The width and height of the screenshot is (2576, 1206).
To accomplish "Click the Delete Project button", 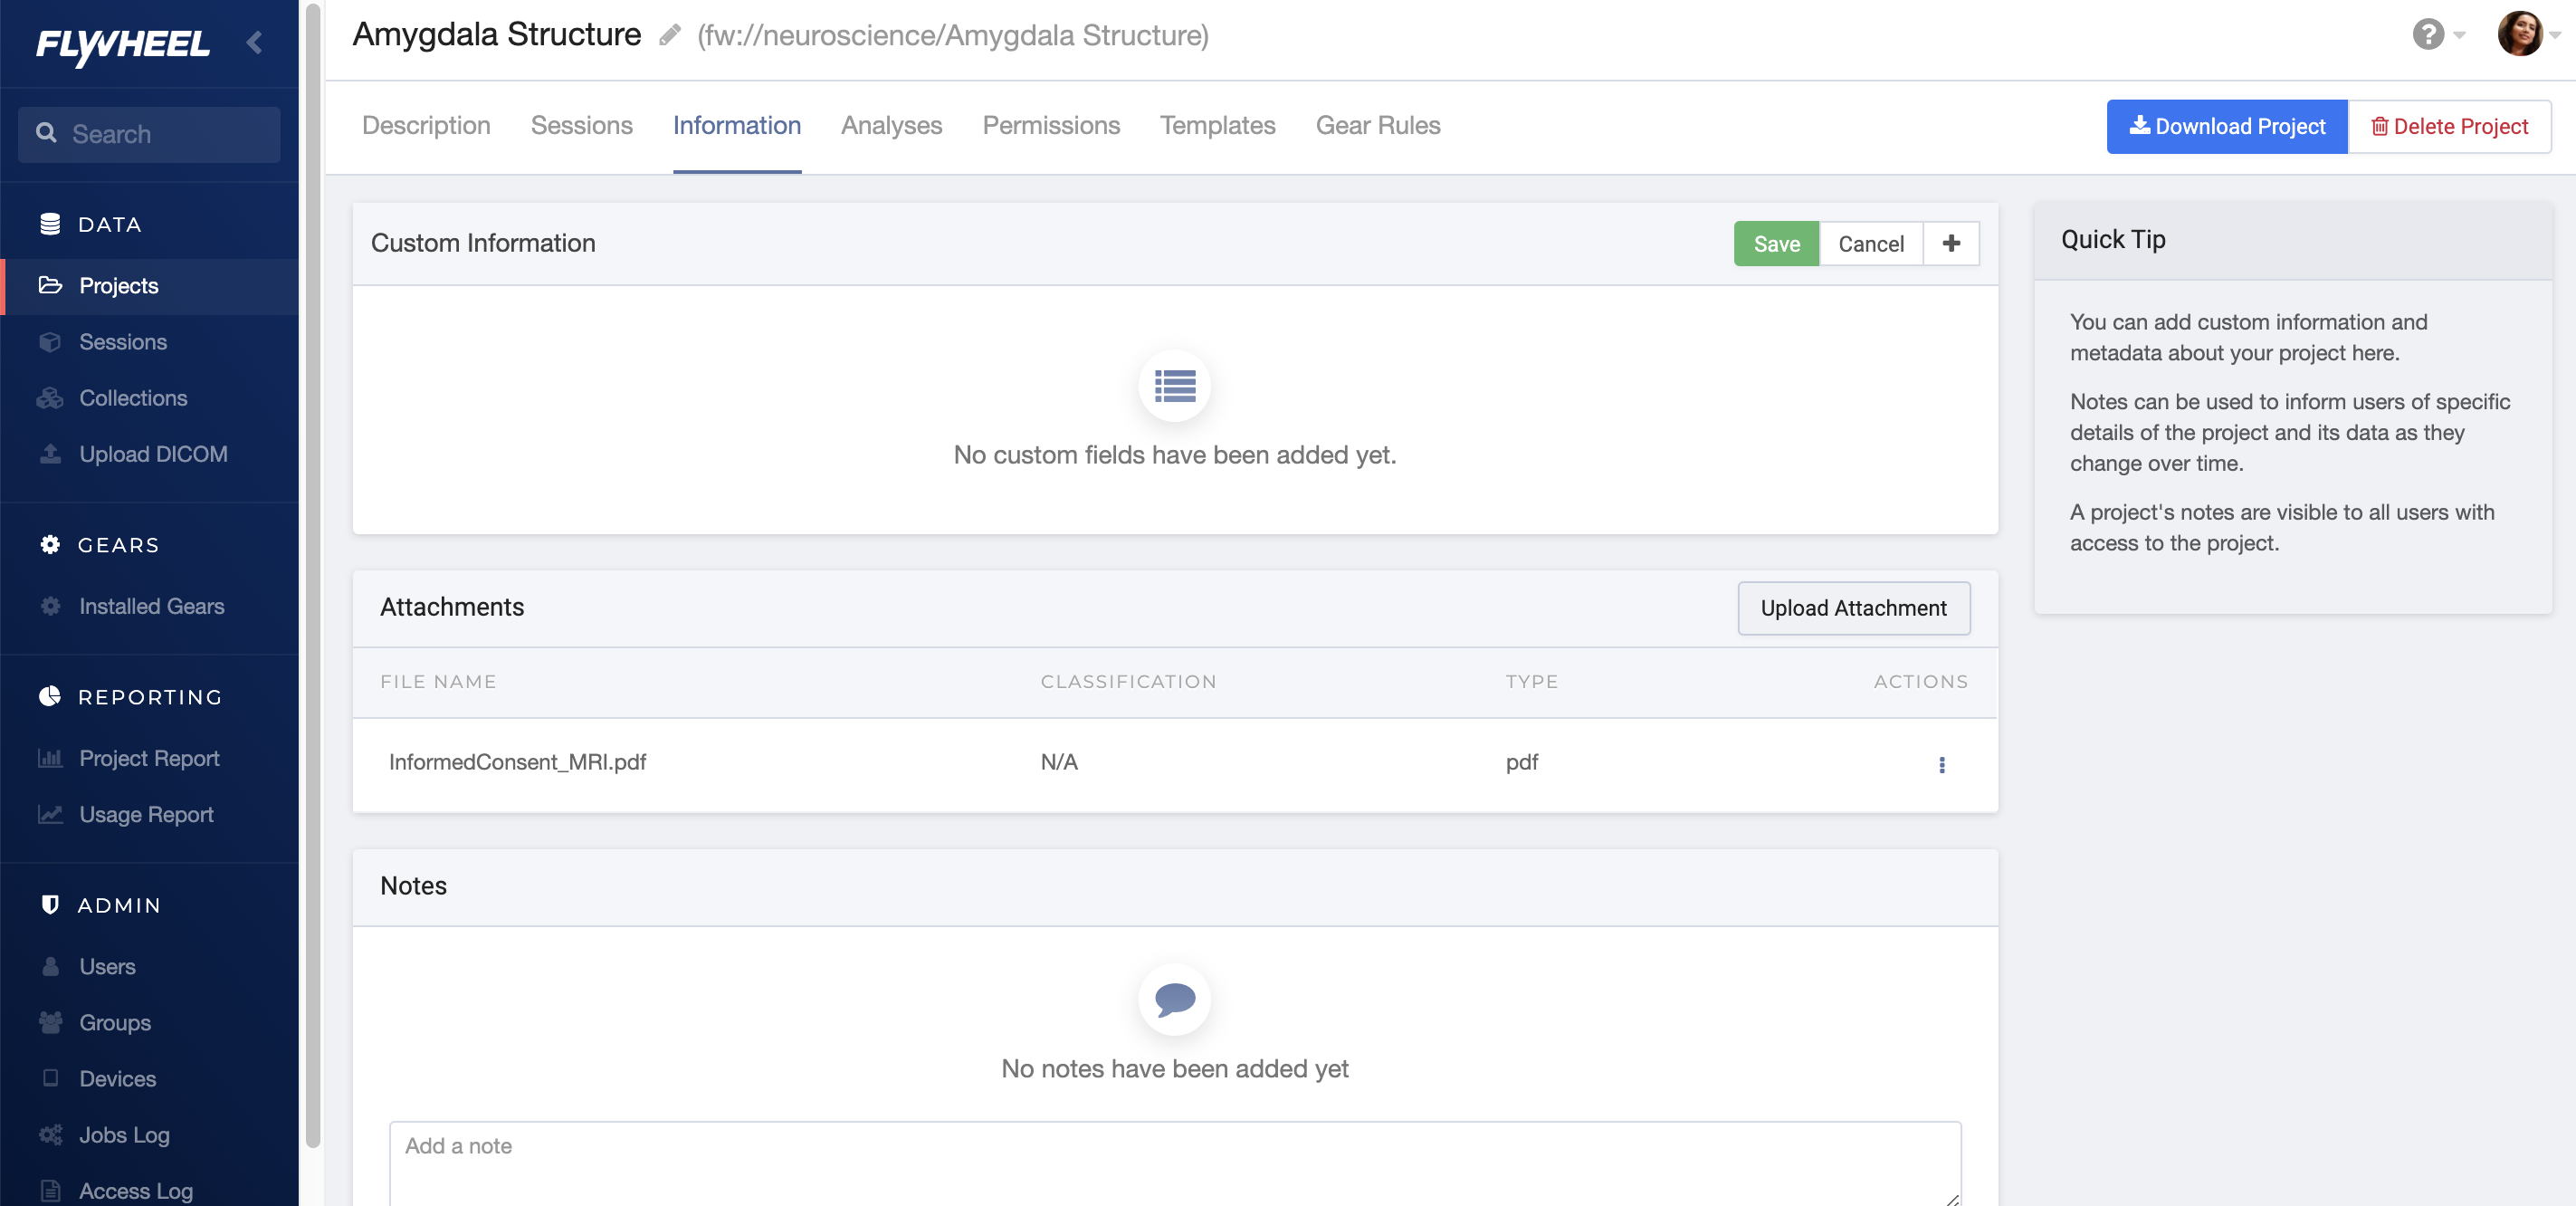I will click(x=2449, y=126).
